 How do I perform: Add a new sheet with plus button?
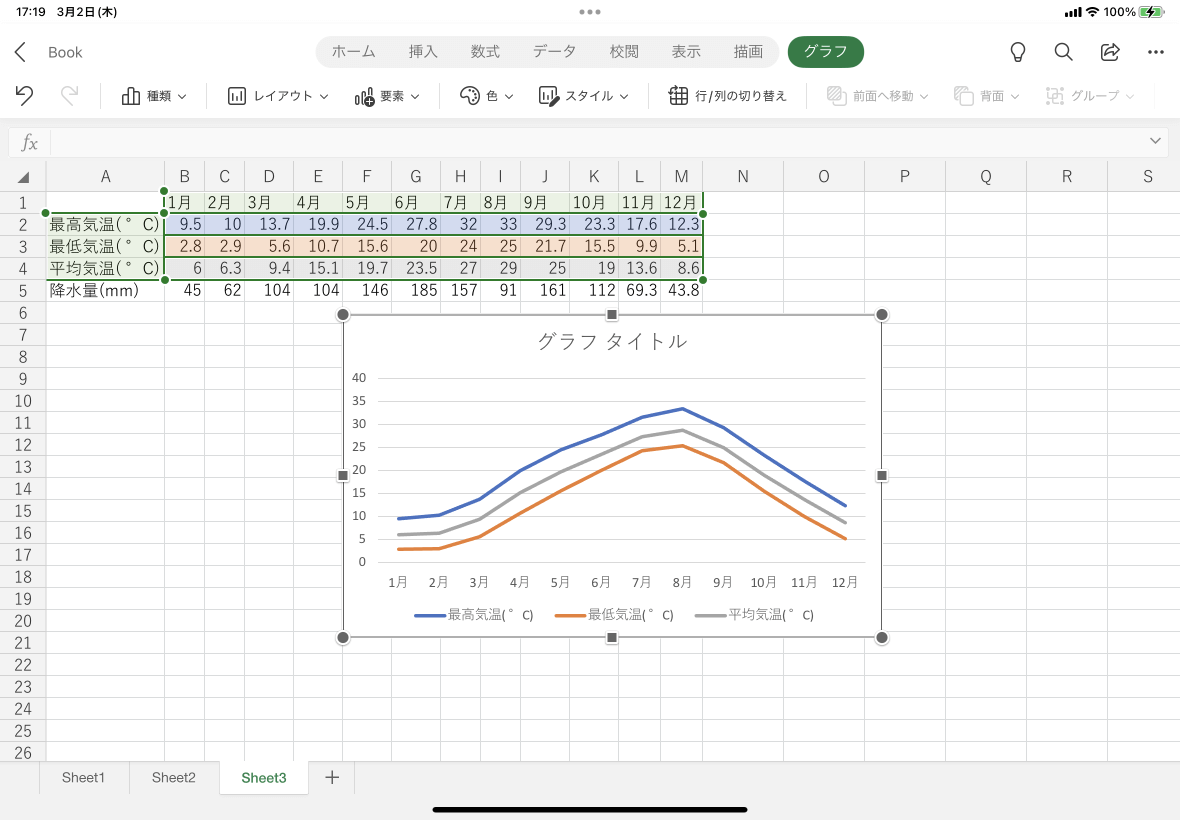pos(332,777)
